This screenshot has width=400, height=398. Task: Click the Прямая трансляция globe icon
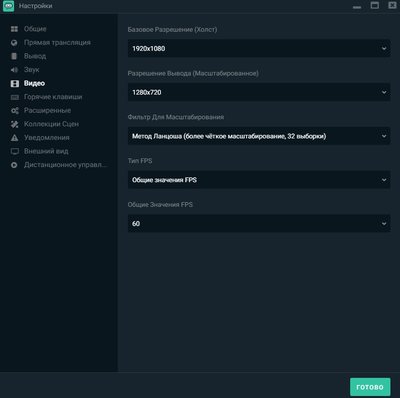[x=14, y=43]
